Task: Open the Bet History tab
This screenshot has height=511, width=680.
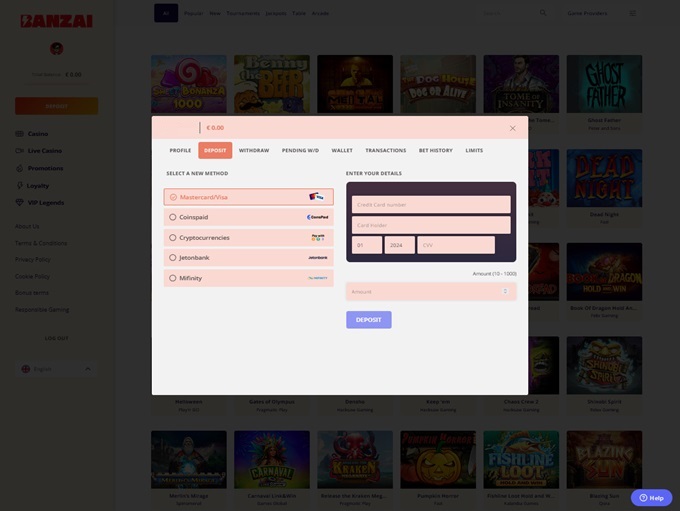Action: click(x=435, y=150)
